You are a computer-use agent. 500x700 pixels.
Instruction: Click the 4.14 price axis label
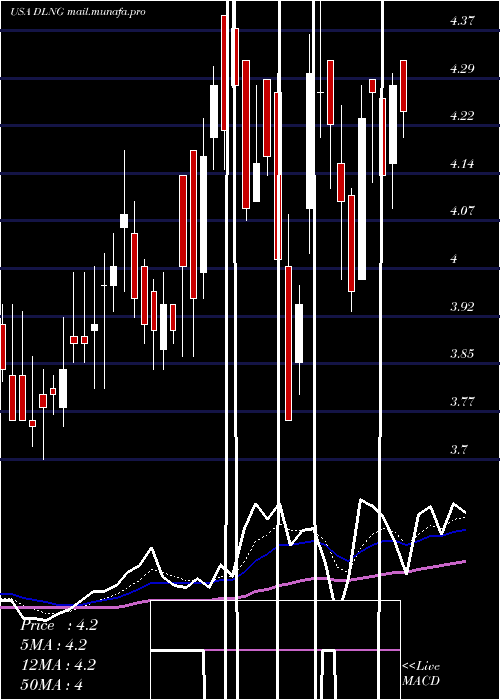tap(462, 164)
